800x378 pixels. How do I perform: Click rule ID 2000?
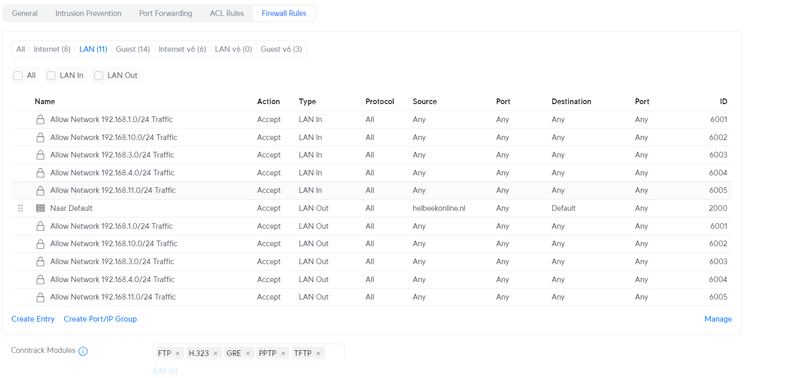coord(718,208)
